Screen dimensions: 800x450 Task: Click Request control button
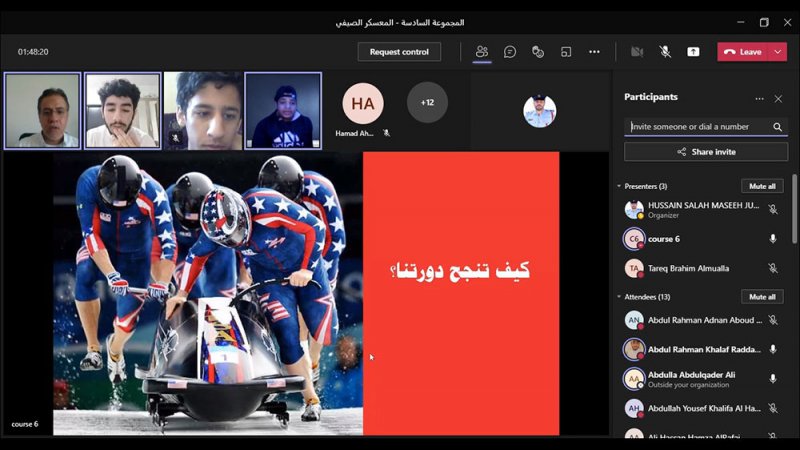(x=399, y=52)
